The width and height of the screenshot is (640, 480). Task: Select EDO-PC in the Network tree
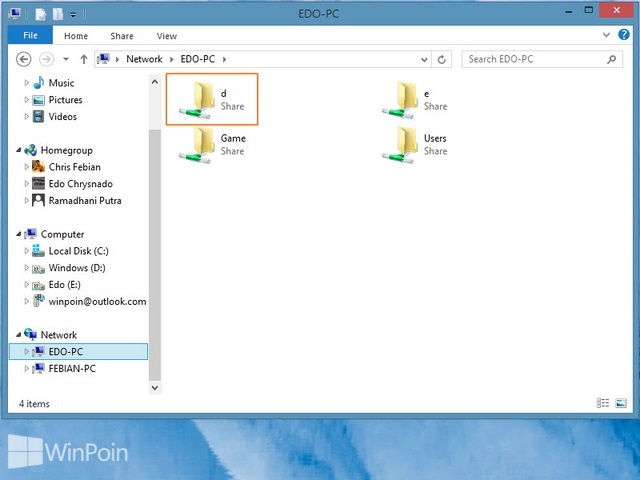click(78, 351)
